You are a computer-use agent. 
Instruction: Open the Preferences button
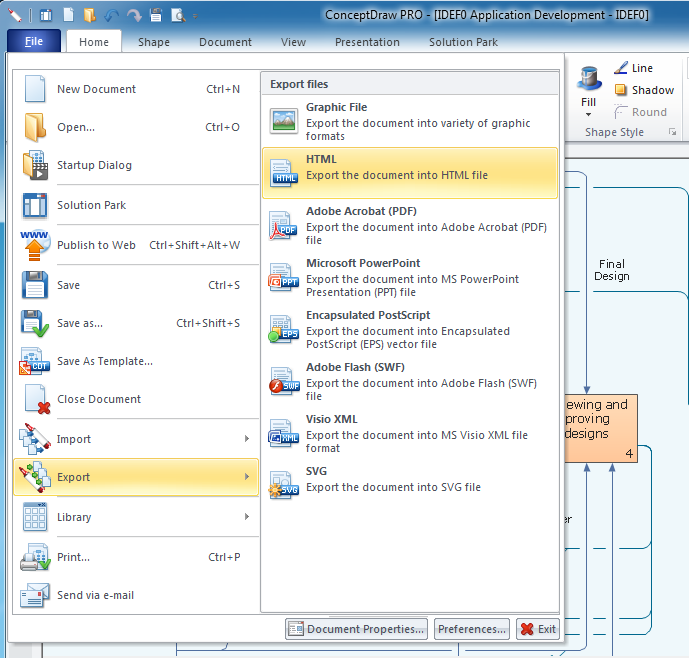pos(472,629)
